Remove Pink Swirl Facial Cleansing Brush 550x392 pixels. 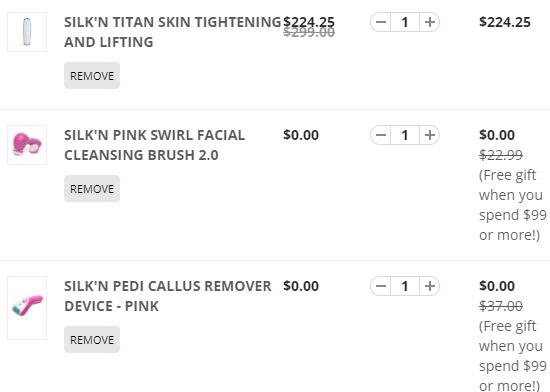click(92, 189)
